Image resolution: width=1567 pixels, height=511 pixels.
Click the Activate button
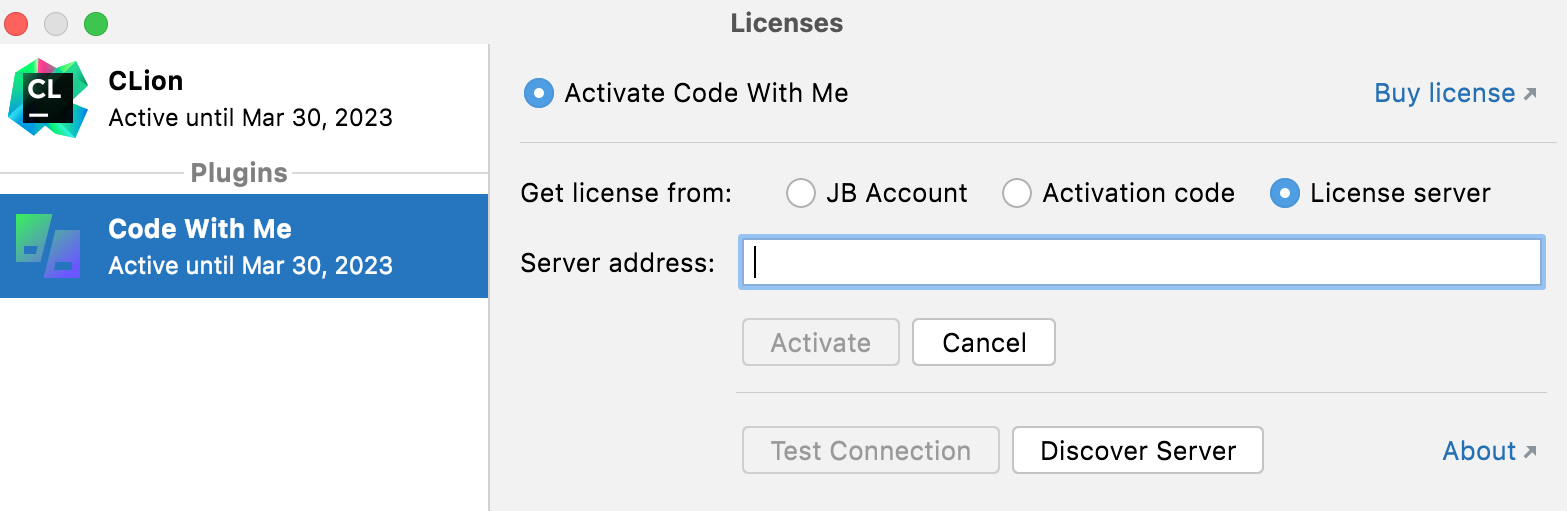click(820, 343)
